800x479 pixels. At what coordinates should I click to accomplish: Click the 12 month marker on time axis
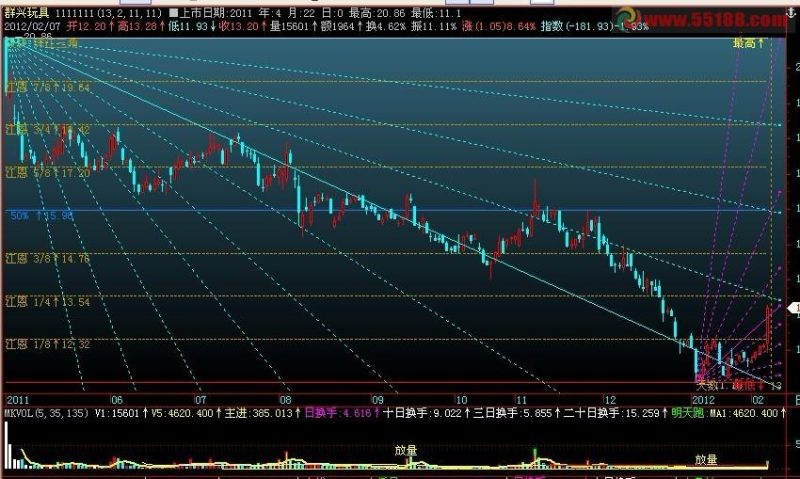[x=610, y=400]
